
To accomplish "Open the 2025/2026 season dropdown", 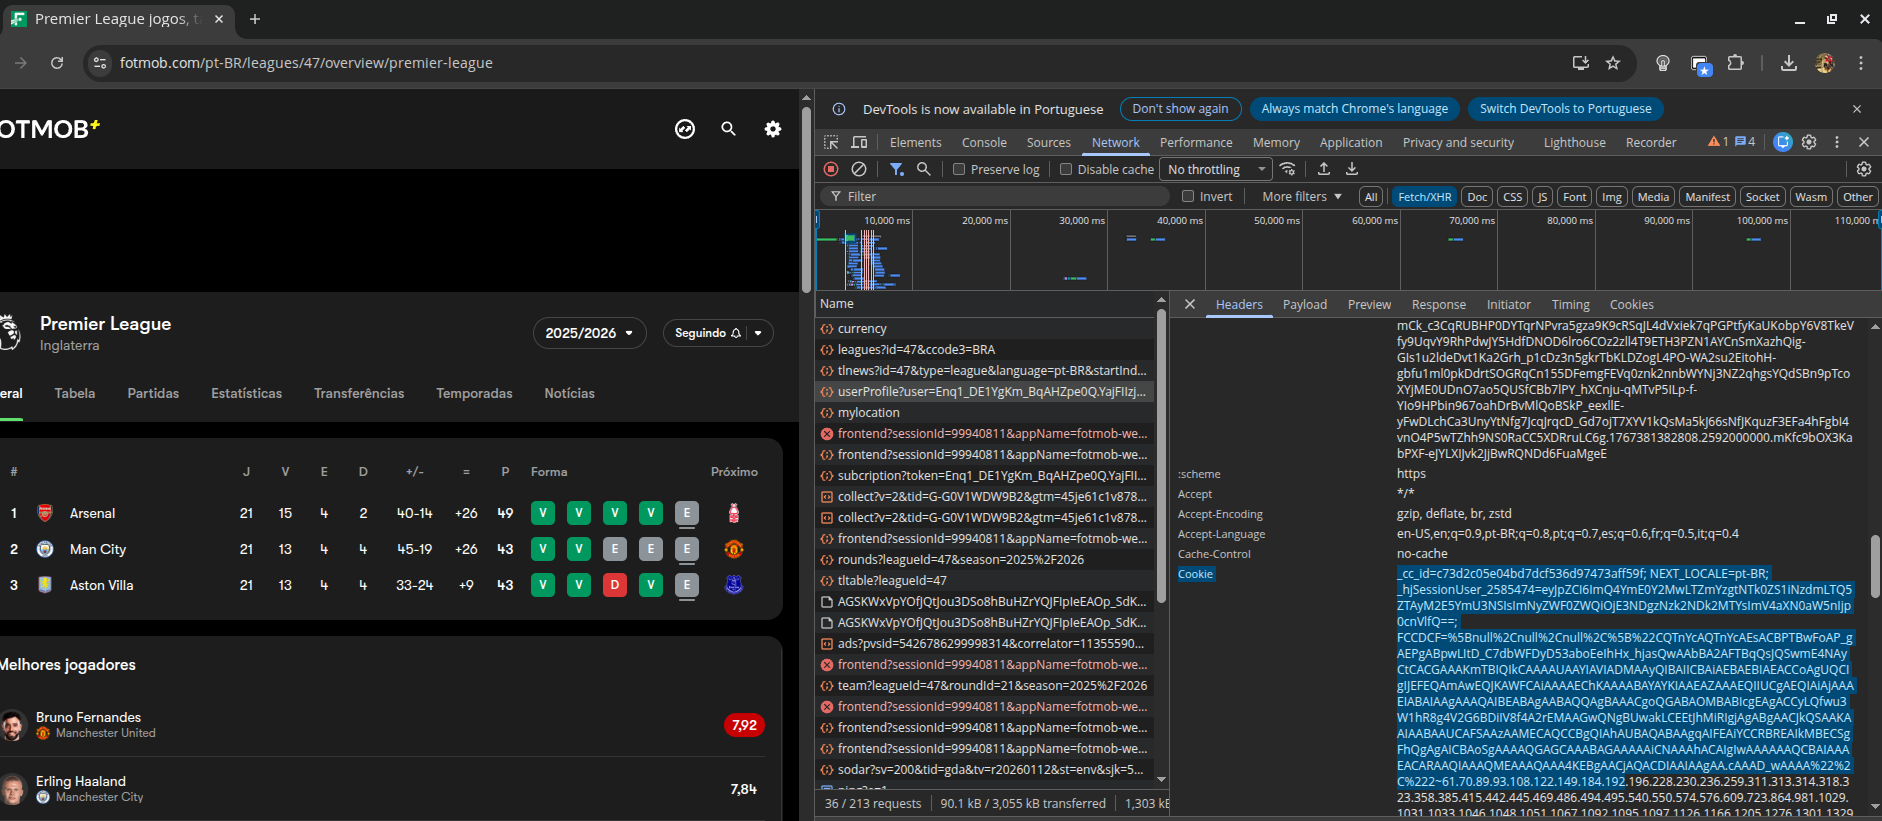I will (x=589, y=333).
